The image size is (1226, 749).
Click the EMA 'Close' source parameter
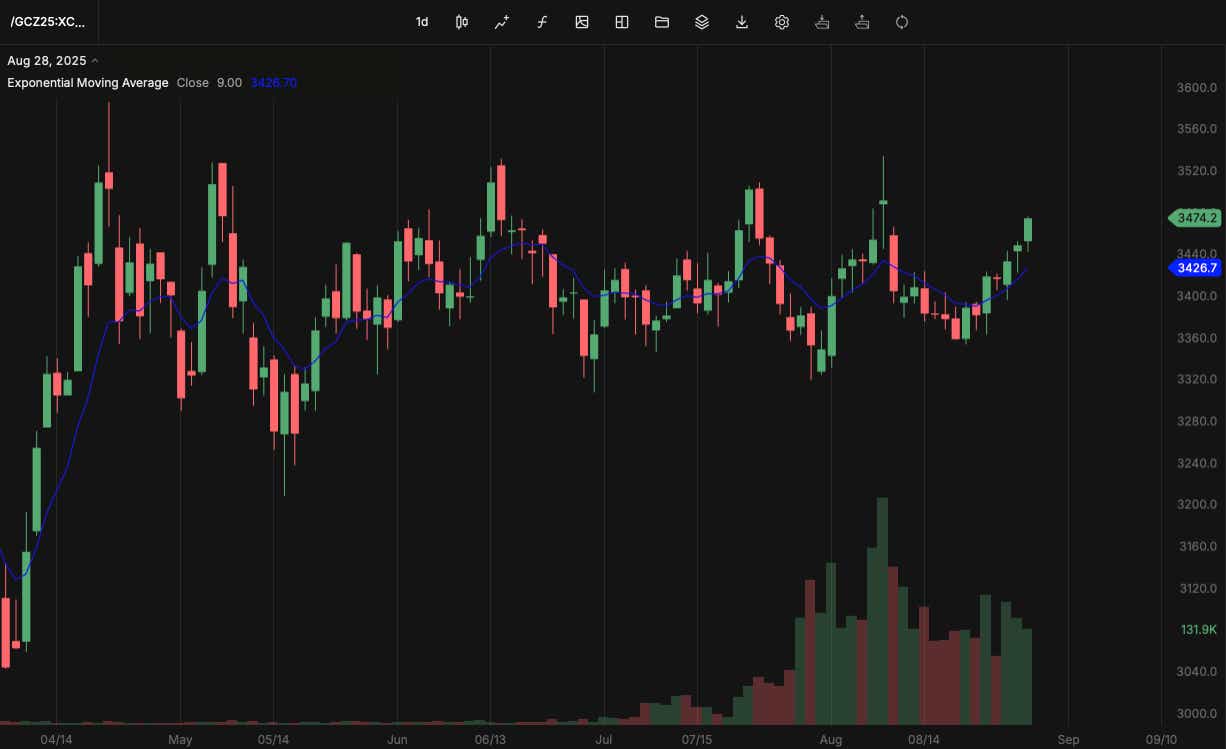click(x=193, y=83)
